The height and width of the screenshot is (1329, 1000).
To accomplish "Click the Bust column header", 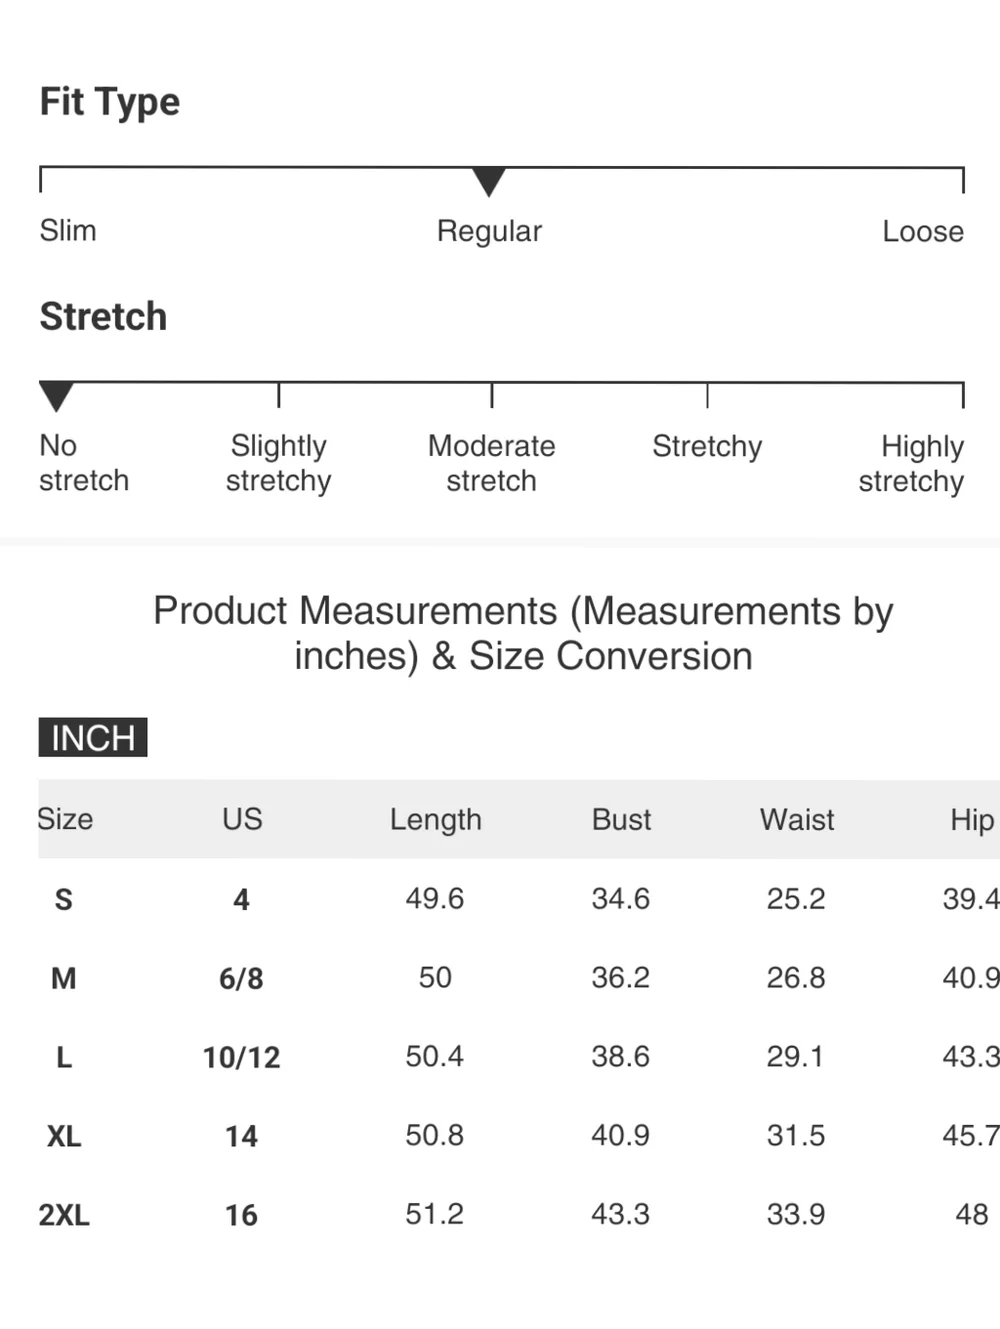I will 621,820.
